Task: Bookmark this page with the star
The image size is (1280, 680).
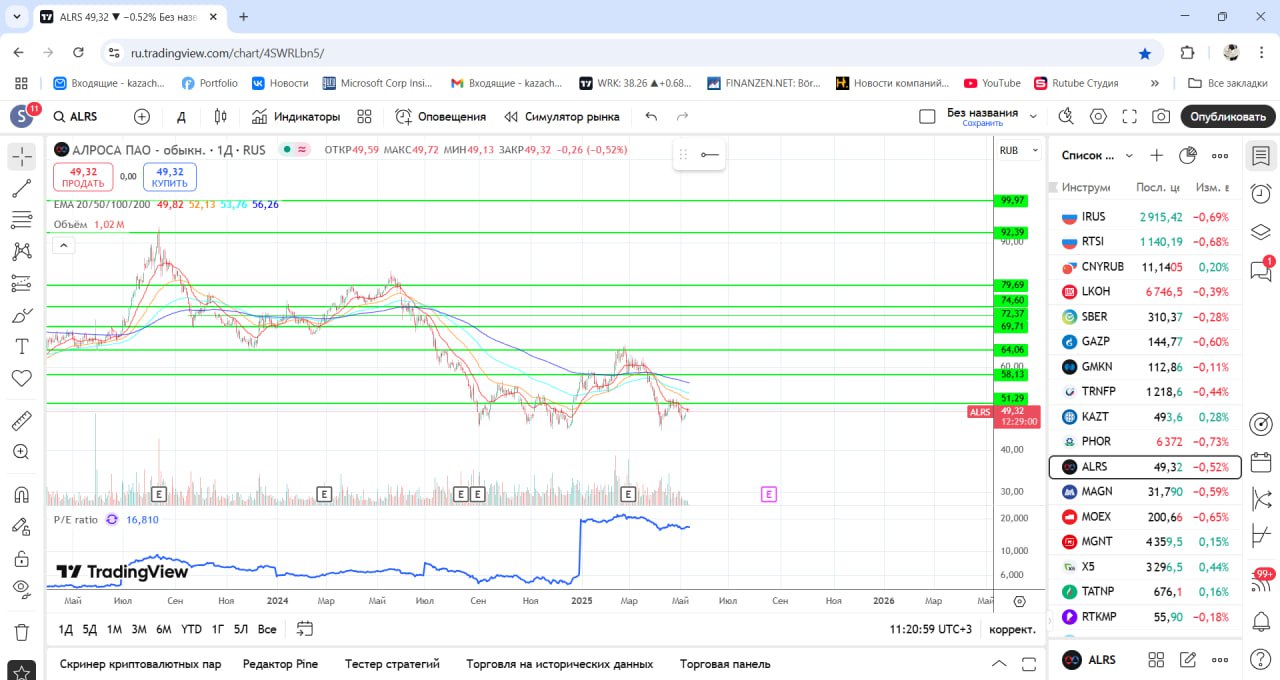Action: click(1145, 53)
